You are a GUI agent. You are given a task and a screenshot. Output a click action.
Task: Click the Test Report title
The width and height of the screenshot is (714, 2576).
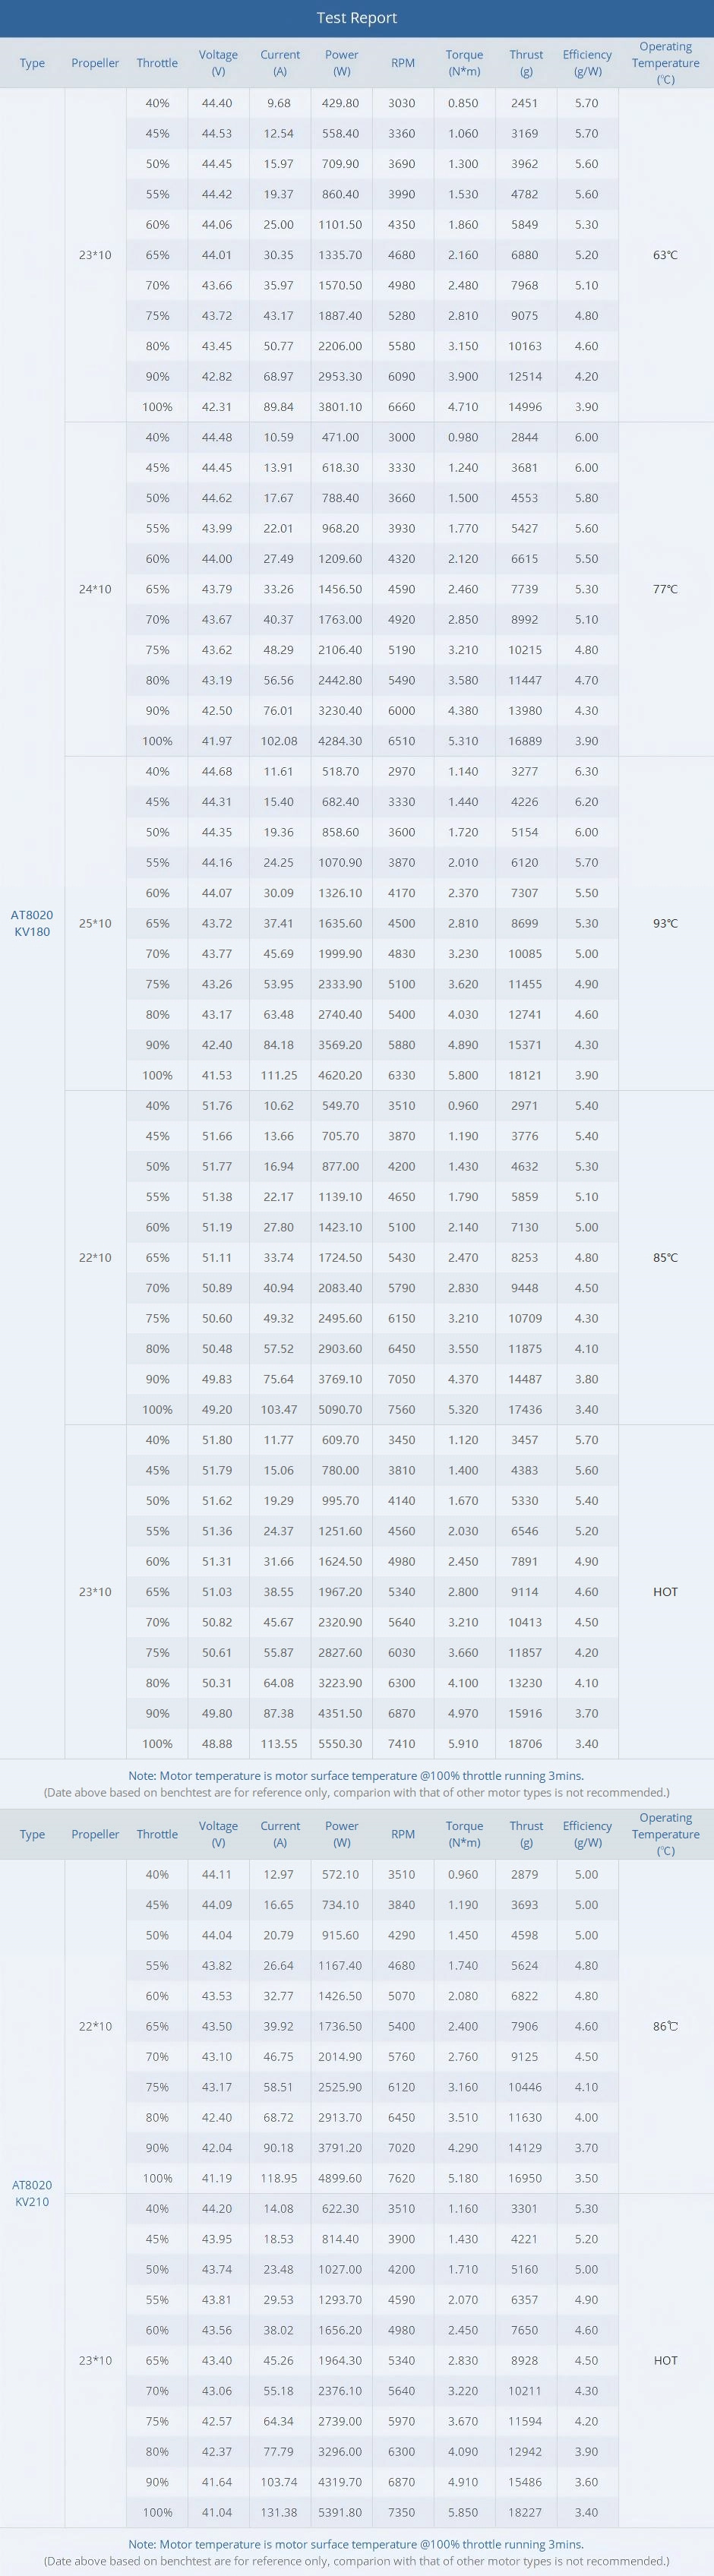click(x=357, y=18)
